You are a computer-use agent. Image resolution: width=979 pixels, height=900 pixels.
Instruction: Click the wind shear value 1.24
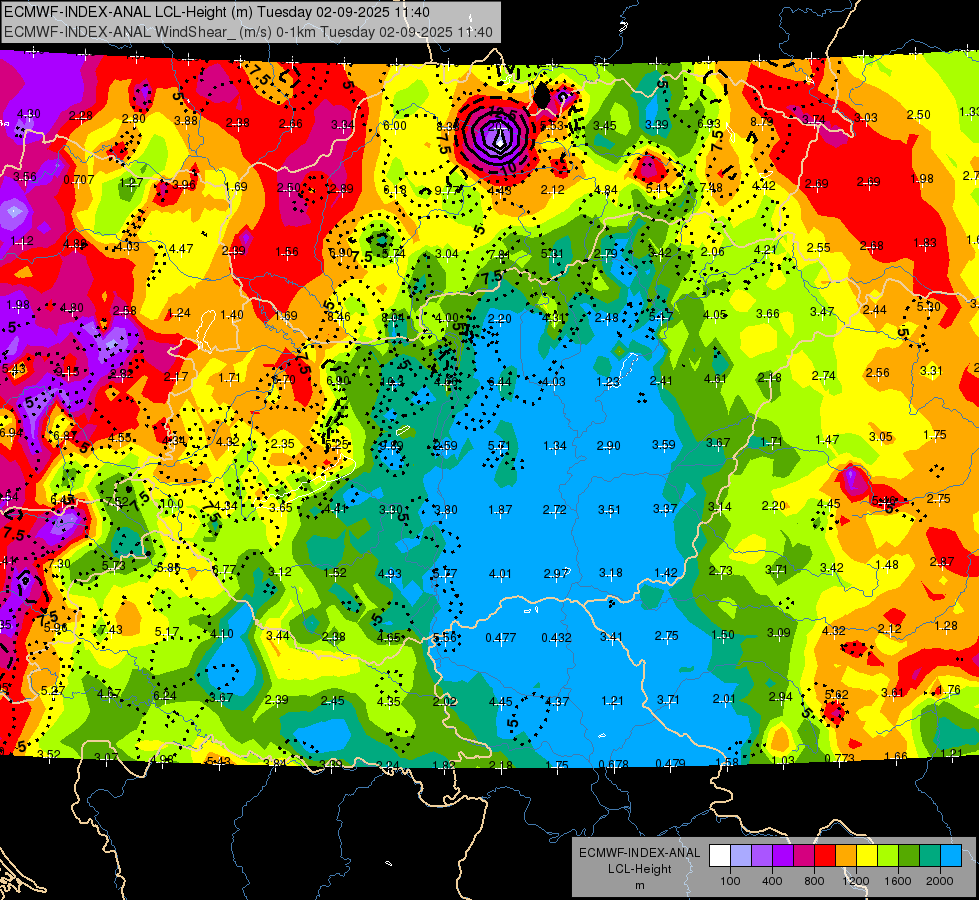pos(179,312)
